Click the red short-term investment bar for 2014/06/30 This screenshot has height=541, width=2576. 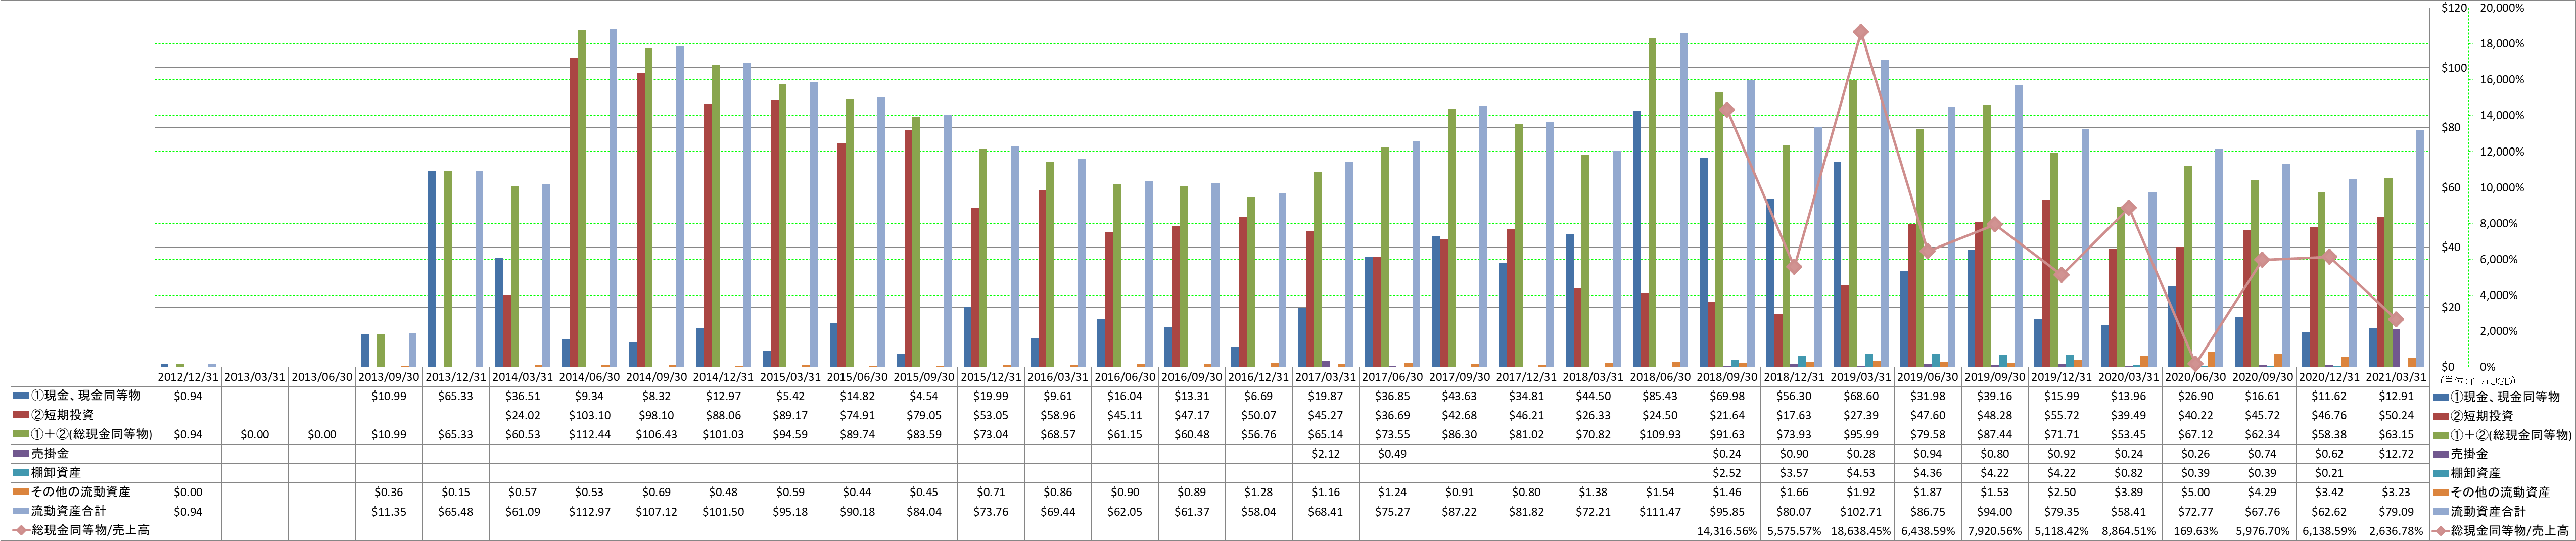click(x=574, y=212)
